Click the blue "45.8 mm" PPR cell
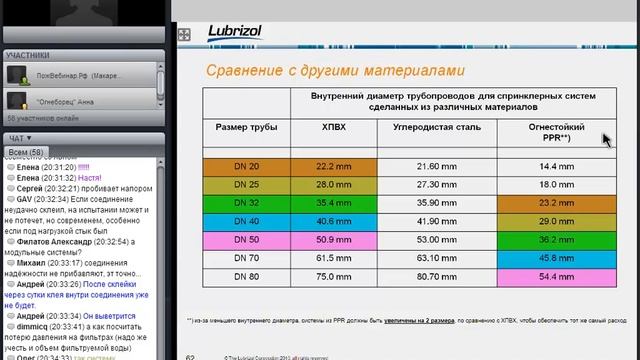This screenshot has height=360, width=640. pos(556,258)
